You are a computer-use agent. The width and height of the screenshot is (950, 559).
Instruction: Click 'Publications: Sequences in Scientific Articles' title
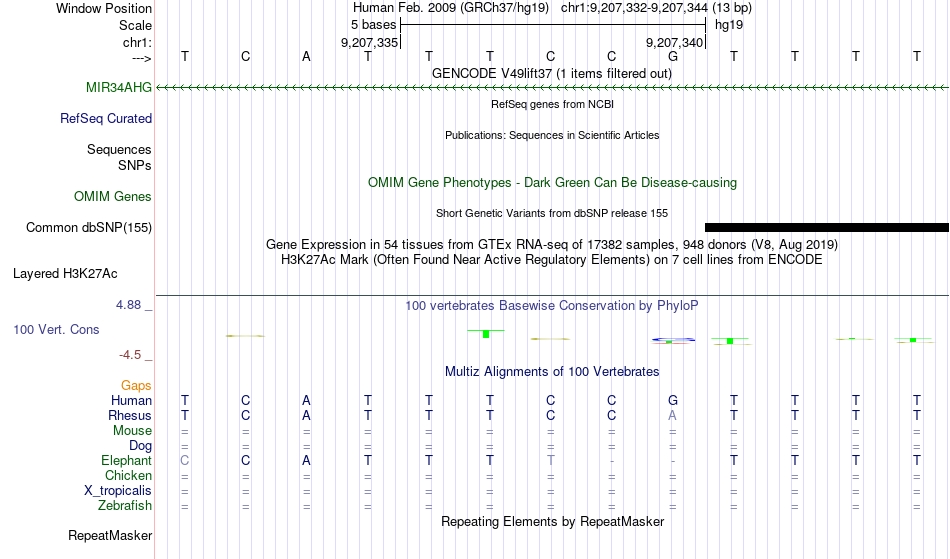point(552,135)
